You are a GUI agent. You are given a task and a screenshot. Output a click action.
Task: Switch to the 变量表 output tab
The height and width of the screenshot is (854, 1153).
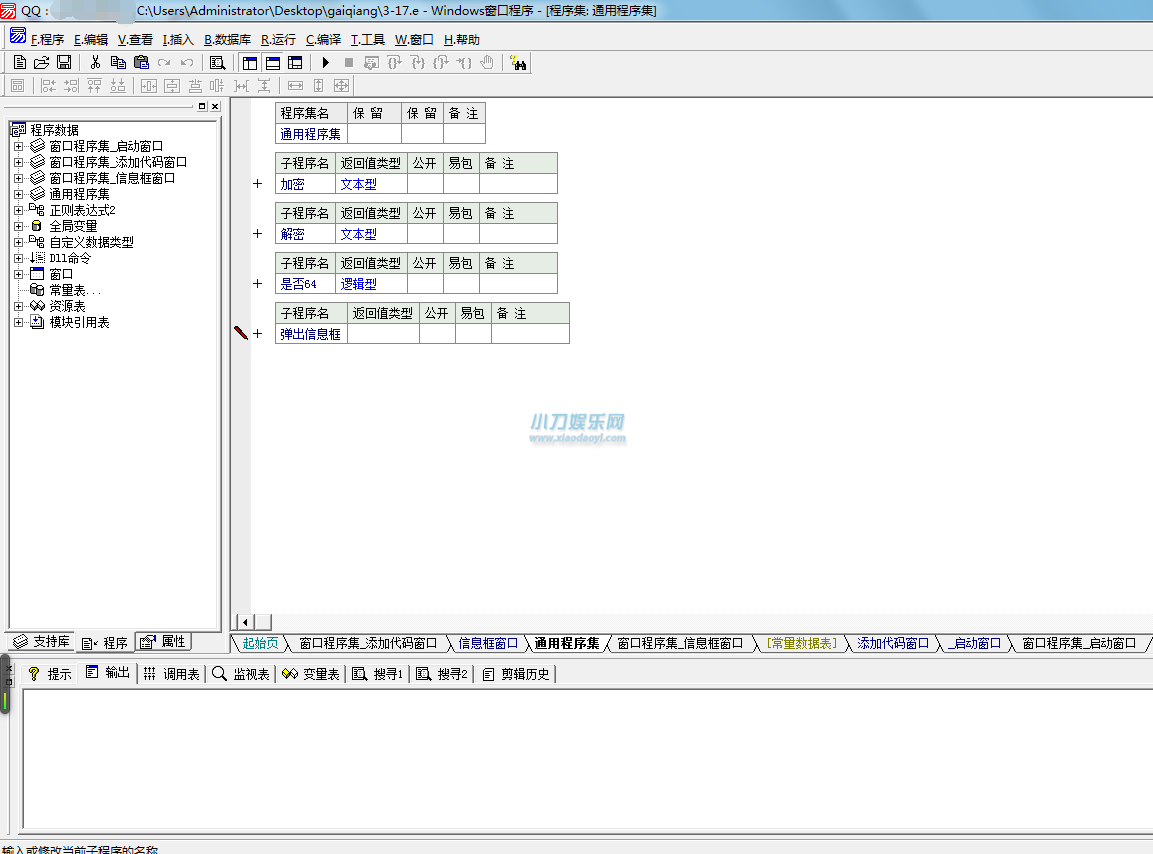(311, 674)
